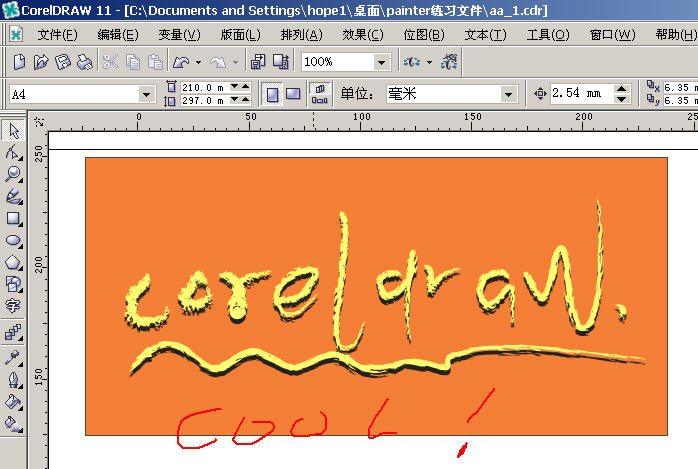Cut selection with scissors icon
698x469 pixels.
click(x=110, y=62)
